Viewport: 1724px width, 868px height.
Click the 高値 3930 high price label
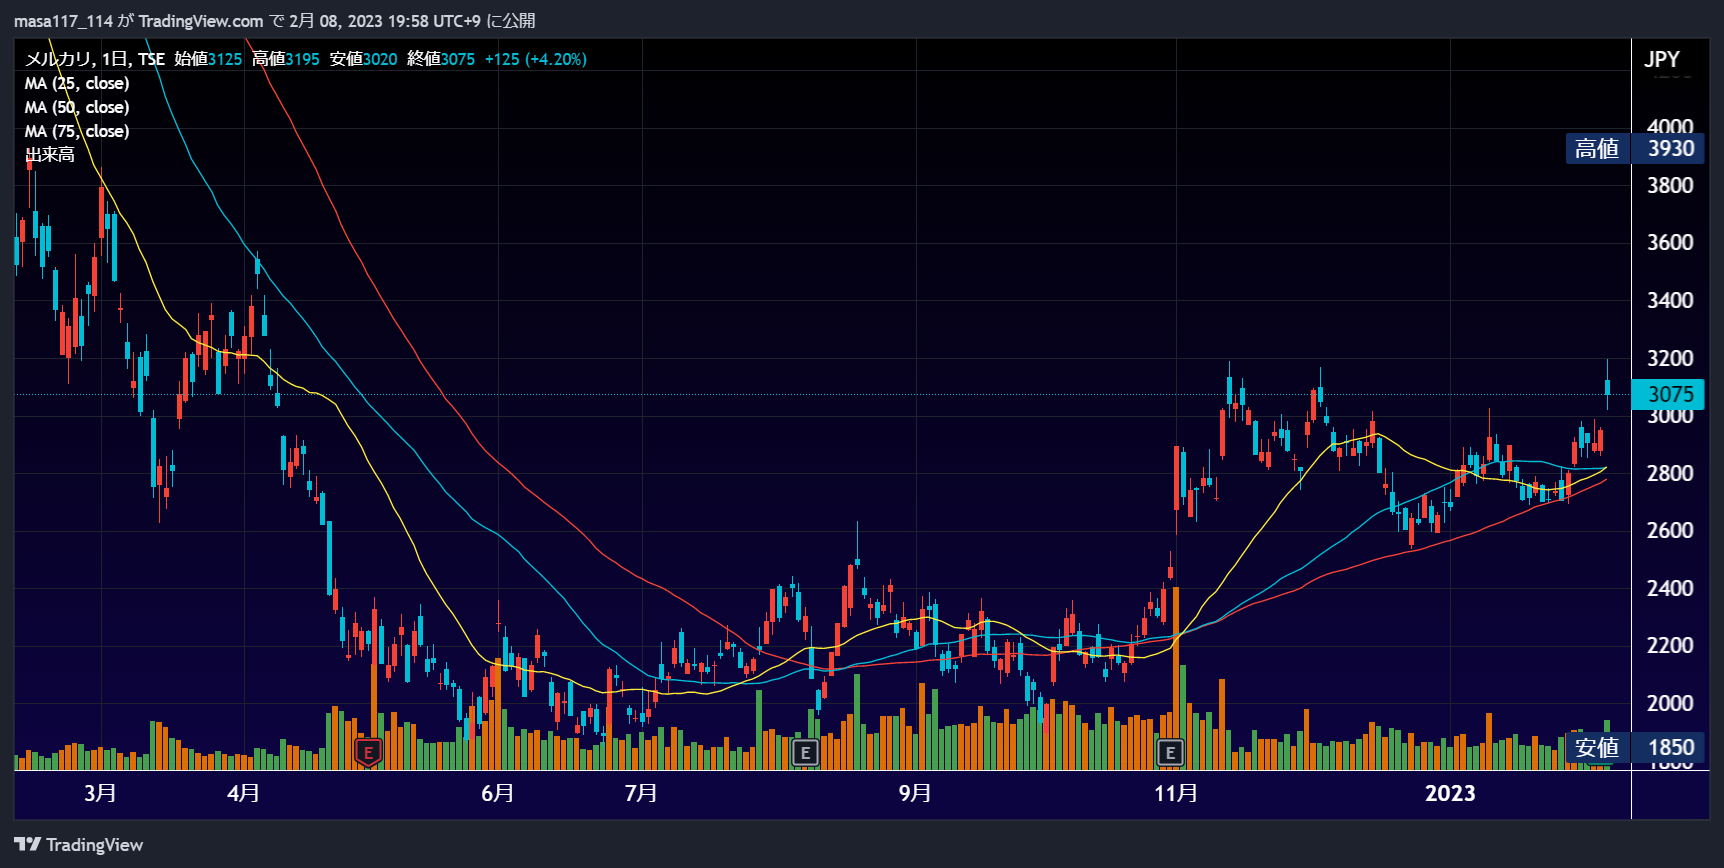1635,148
